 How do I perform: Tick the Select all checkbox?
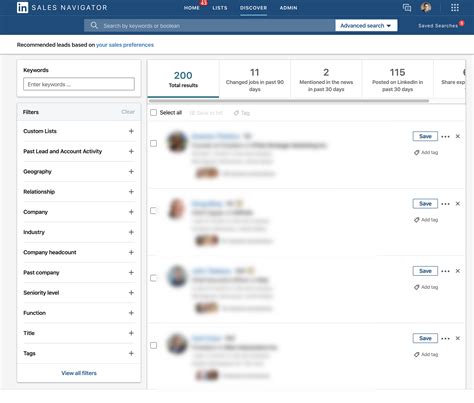tap(153, 113)
